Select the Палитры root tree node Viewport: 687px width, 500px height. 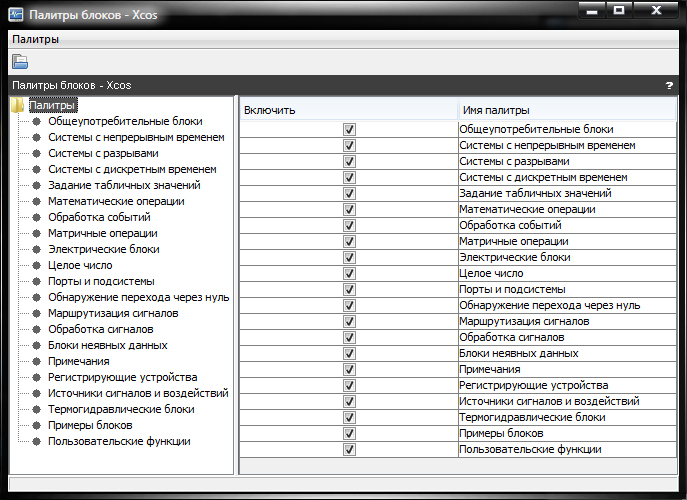(53, 105)
